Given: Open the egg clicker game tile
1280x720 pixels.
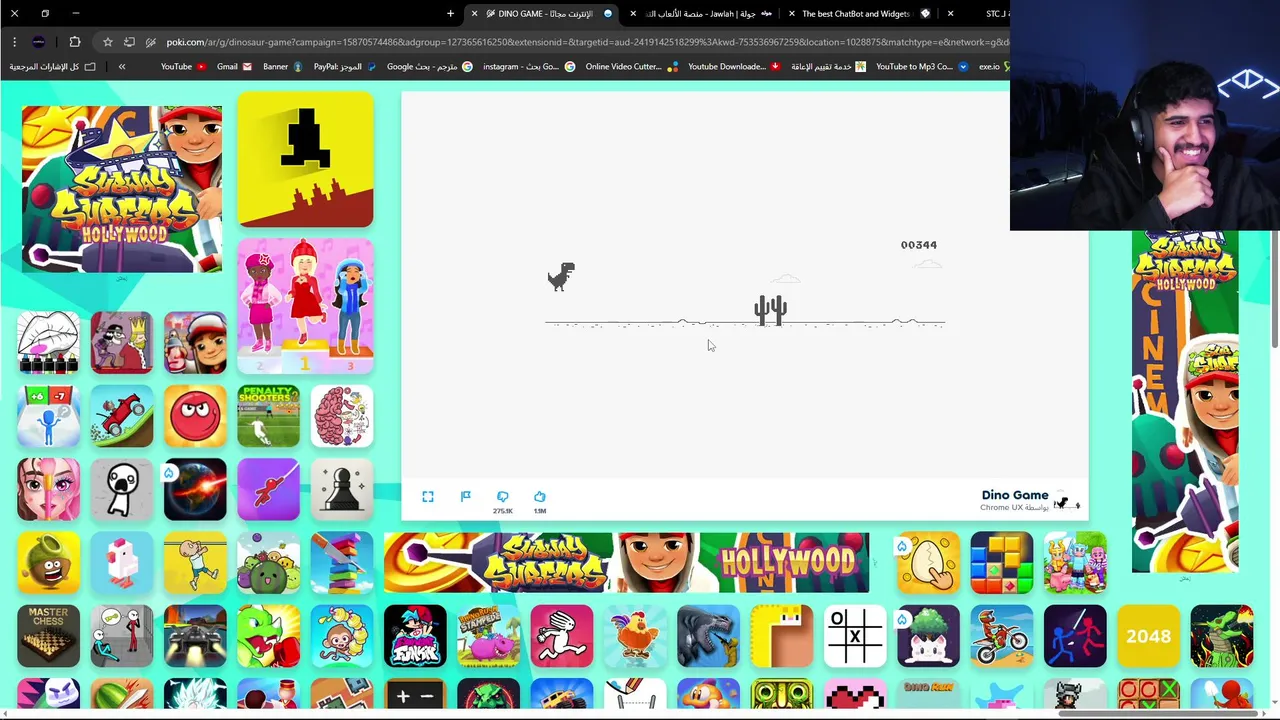Looking at the screenshot, I should [928, 563].
